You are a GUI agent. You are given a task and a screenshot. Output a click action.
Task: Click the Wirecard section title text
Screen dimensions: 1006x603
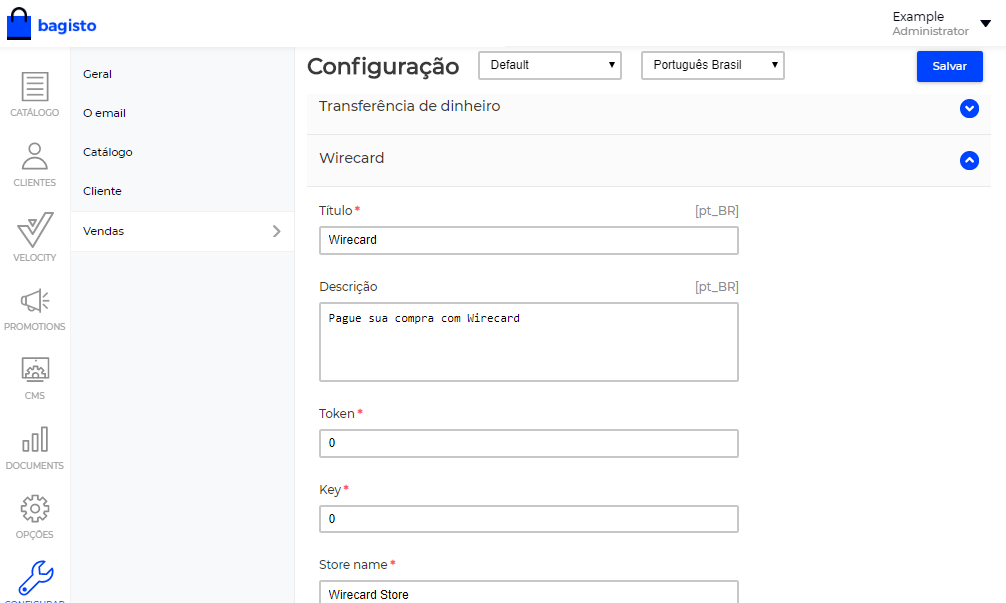352,158
